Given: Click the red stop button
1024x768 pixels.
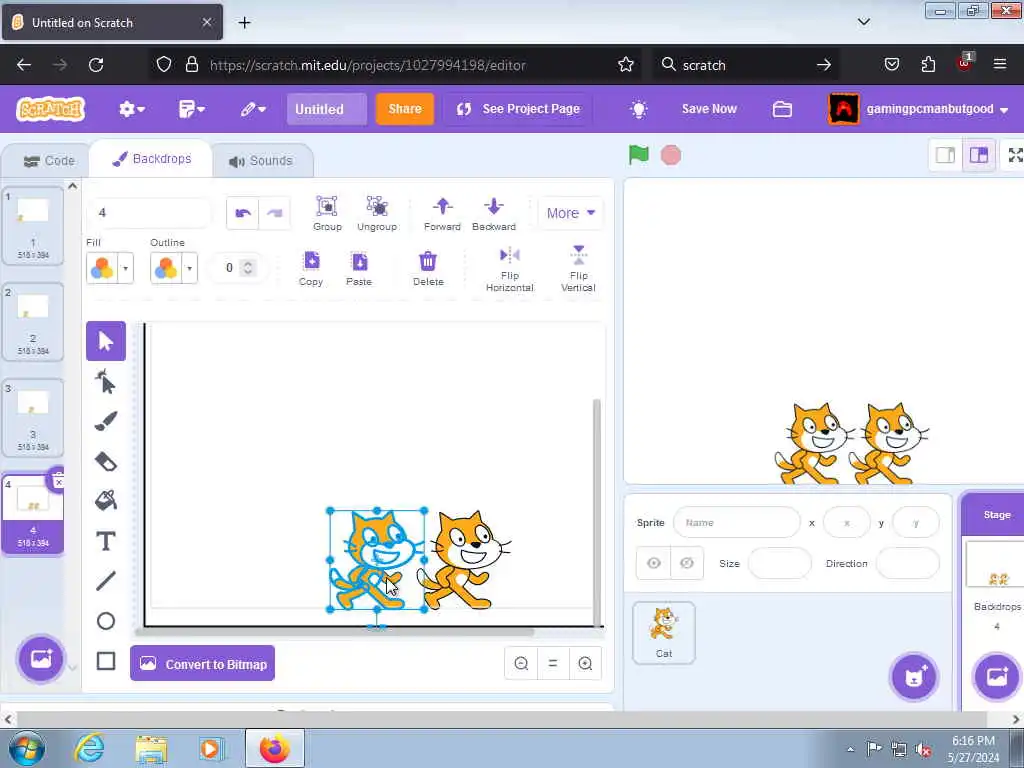Looking at the screenshot, I should point(671,155).
